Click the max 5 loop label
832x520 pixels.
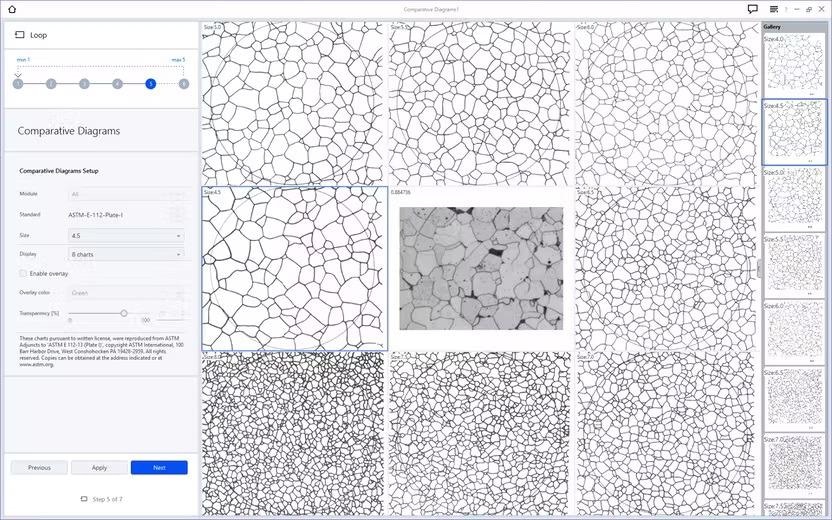(x=178, y=59)
